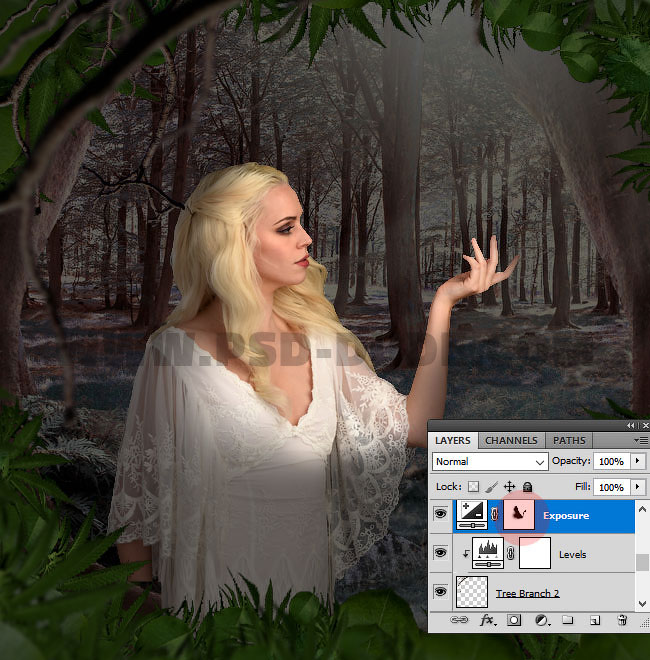Screen dimensions: 650x660
Task: Hide the Tree Branch 2 layer
Action: tap(441, 592)
